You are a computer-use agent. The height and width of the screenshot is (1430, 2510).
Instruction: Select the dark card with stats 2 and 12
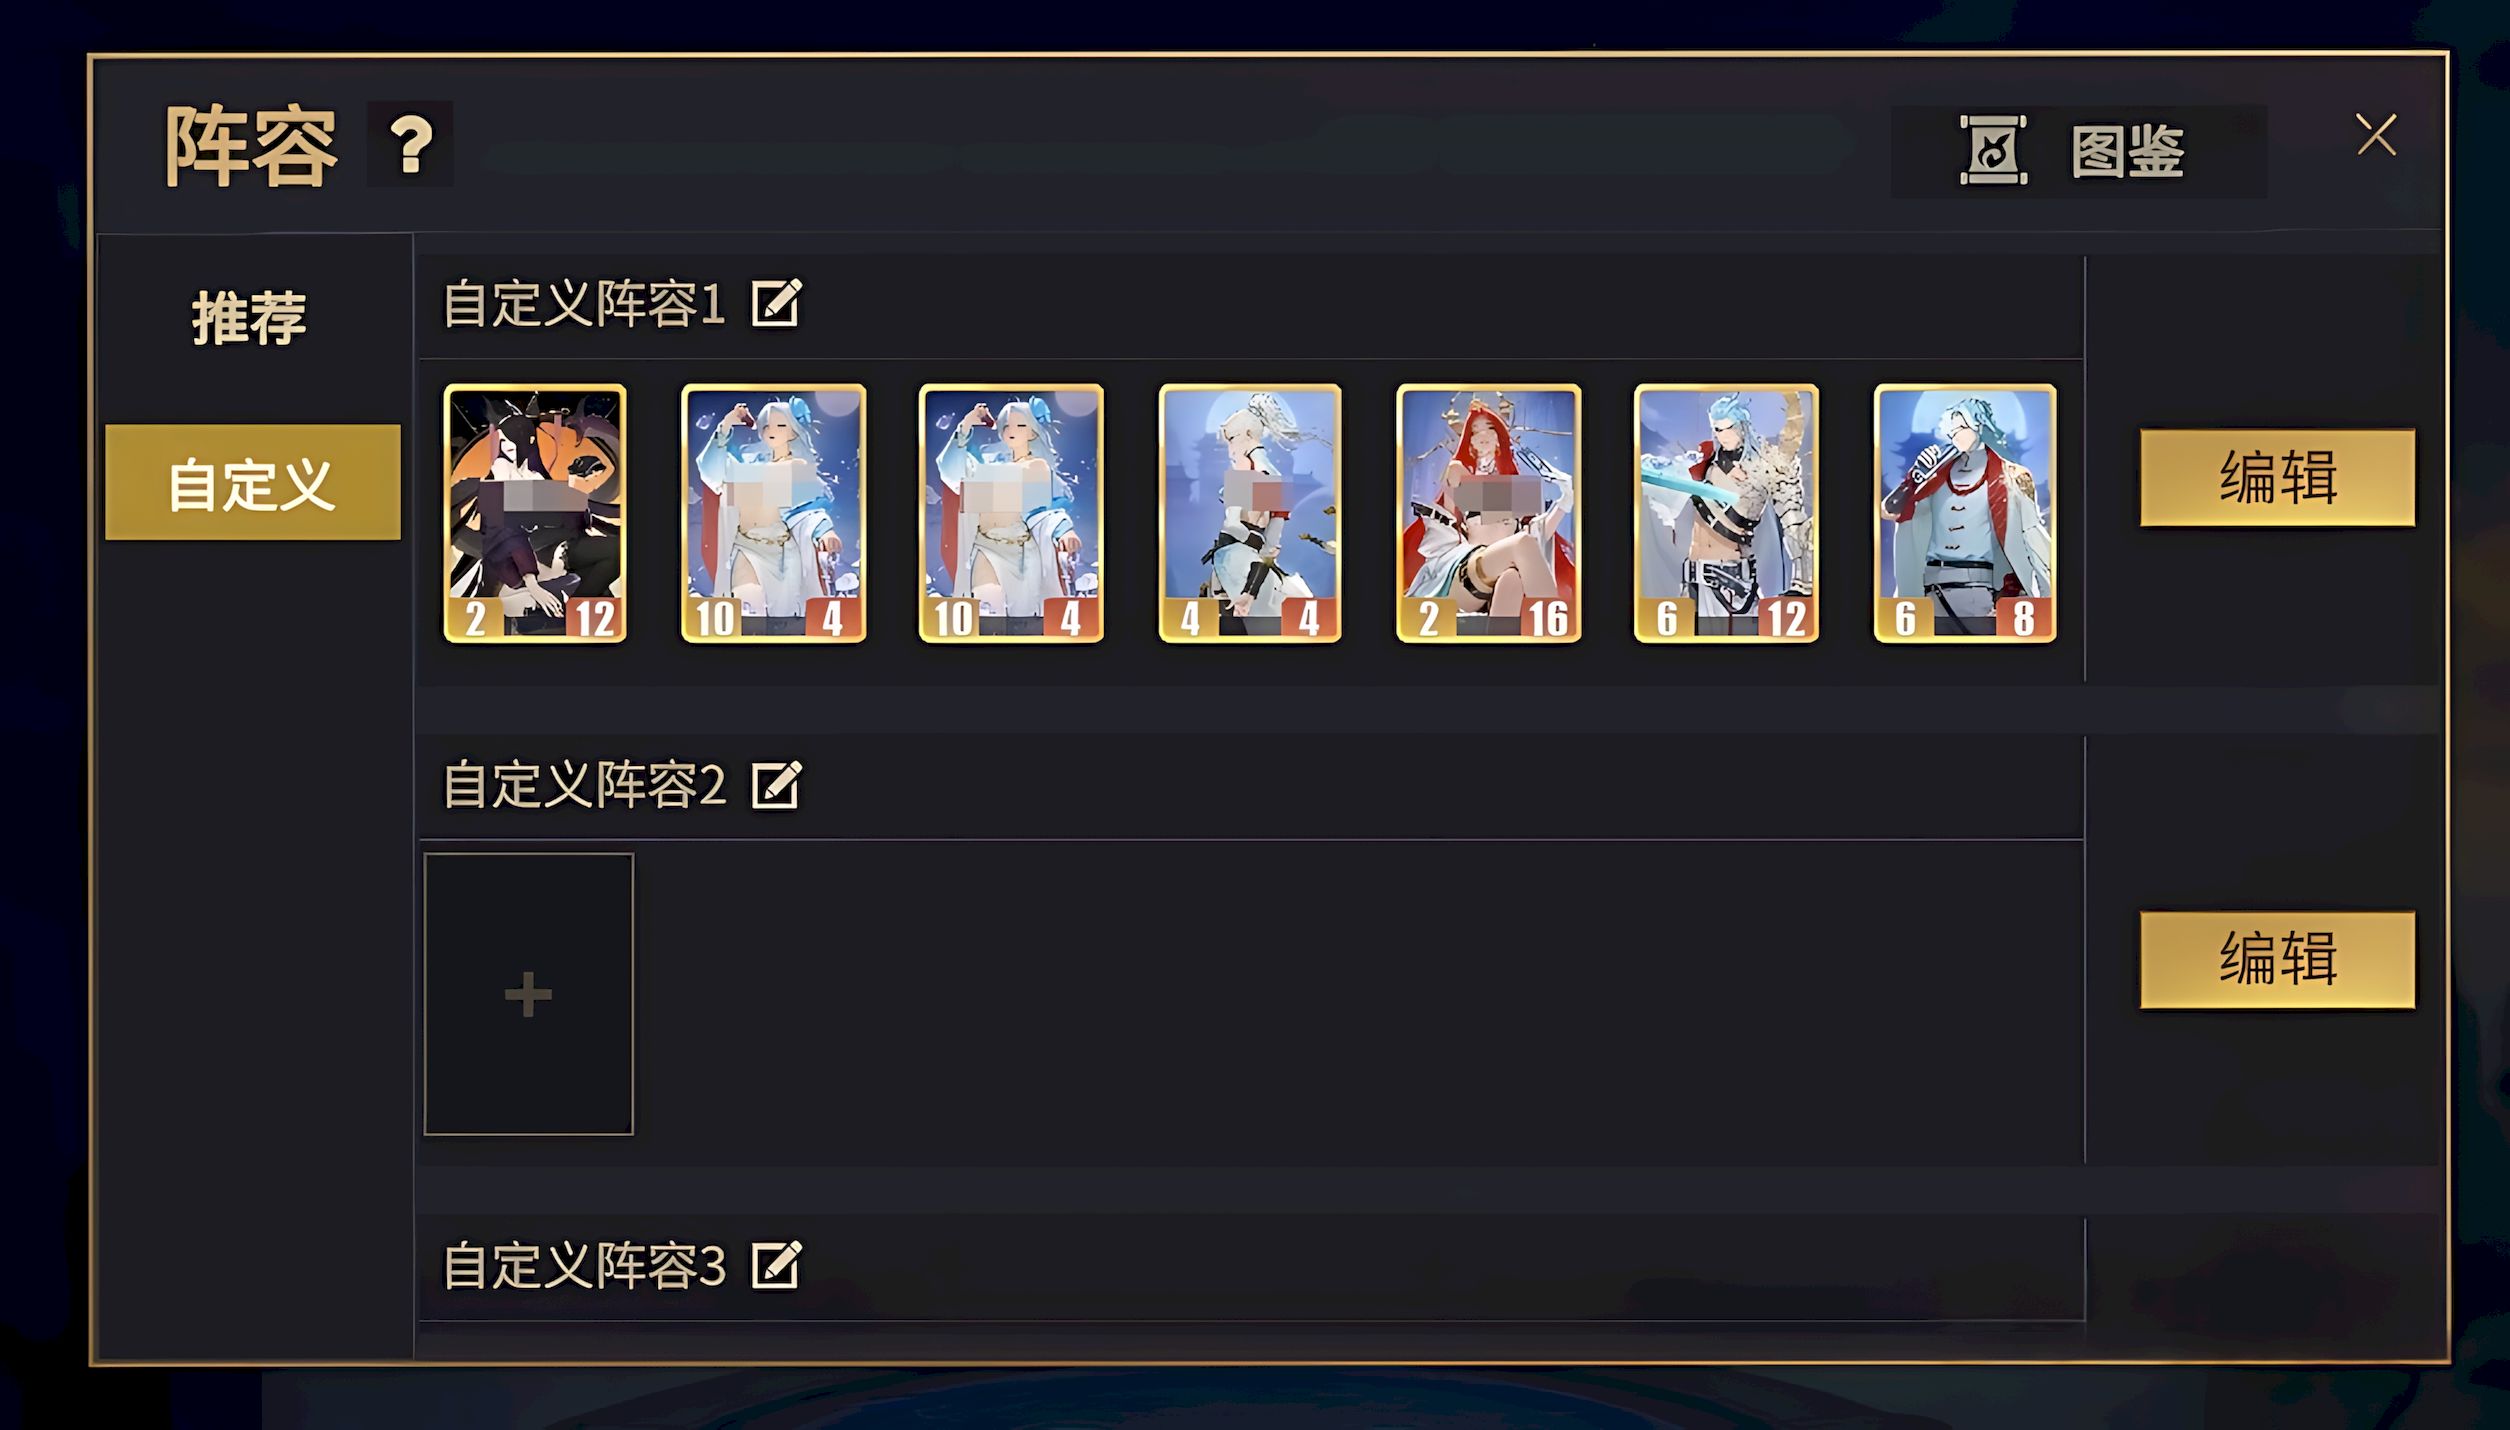[535, 513]
